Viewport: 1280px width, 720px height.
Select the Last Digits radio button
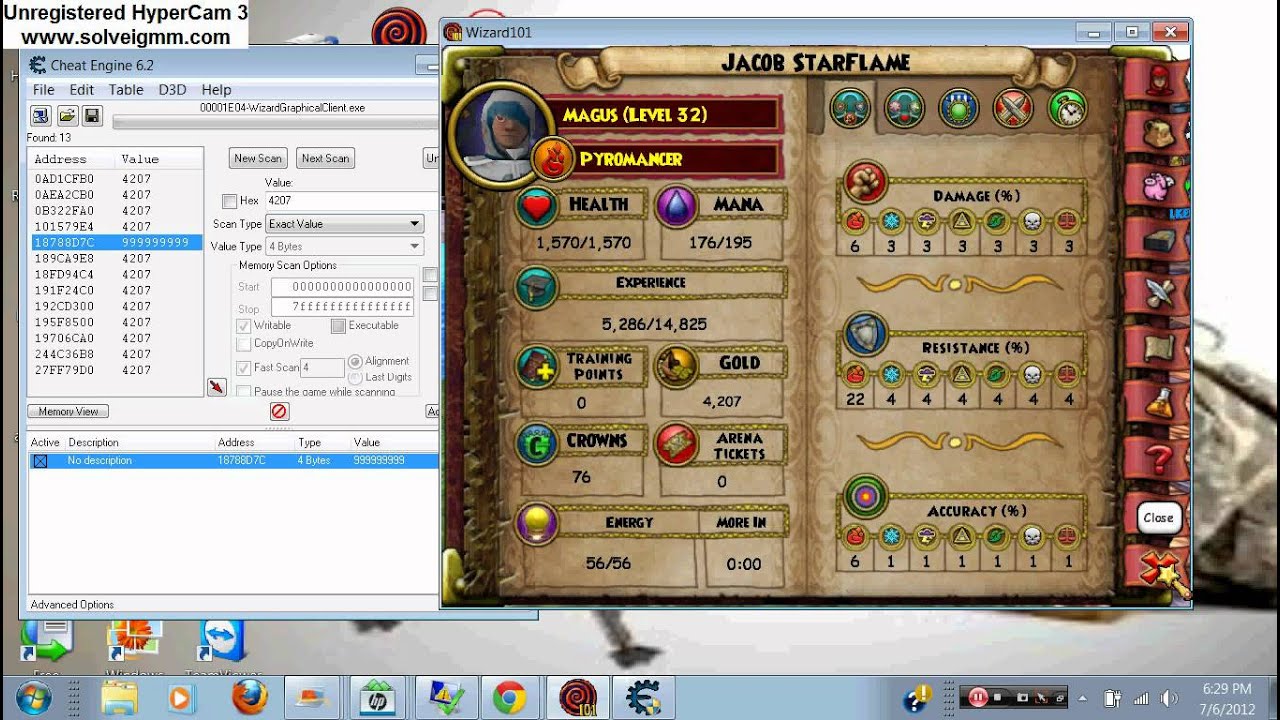click(x=355, y=377)
